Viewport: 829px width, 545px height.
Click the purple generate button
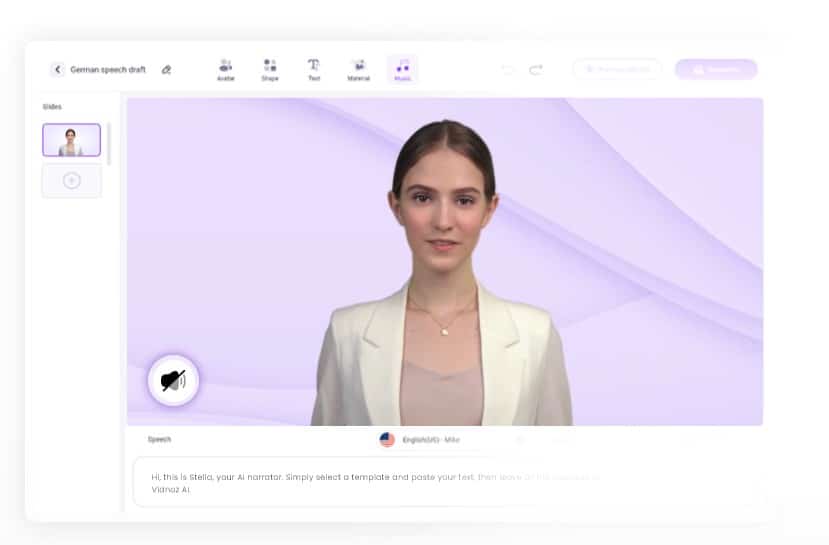pos(716,69)
